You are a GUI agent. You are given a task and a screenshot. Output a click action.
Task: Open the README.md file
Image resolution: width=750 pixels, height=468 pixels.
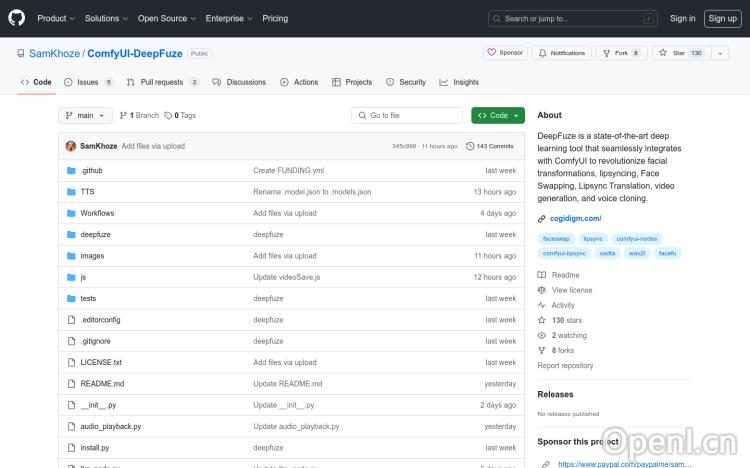tap(102, 383)
